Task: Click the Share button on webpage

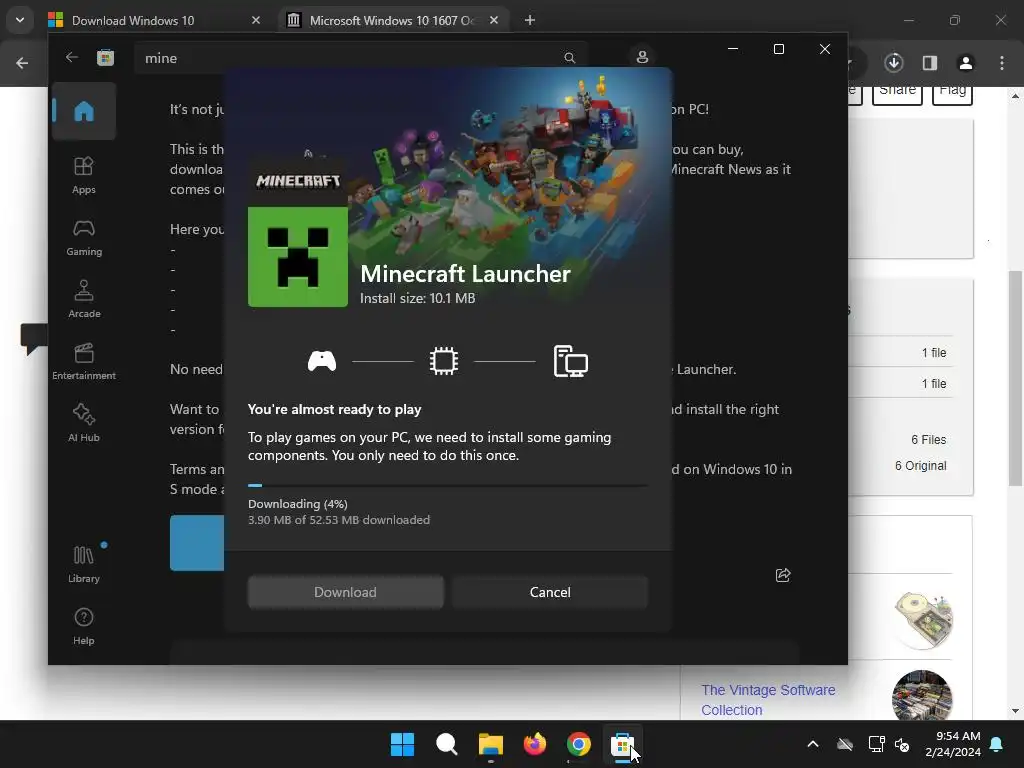Action: click(897, 94)
